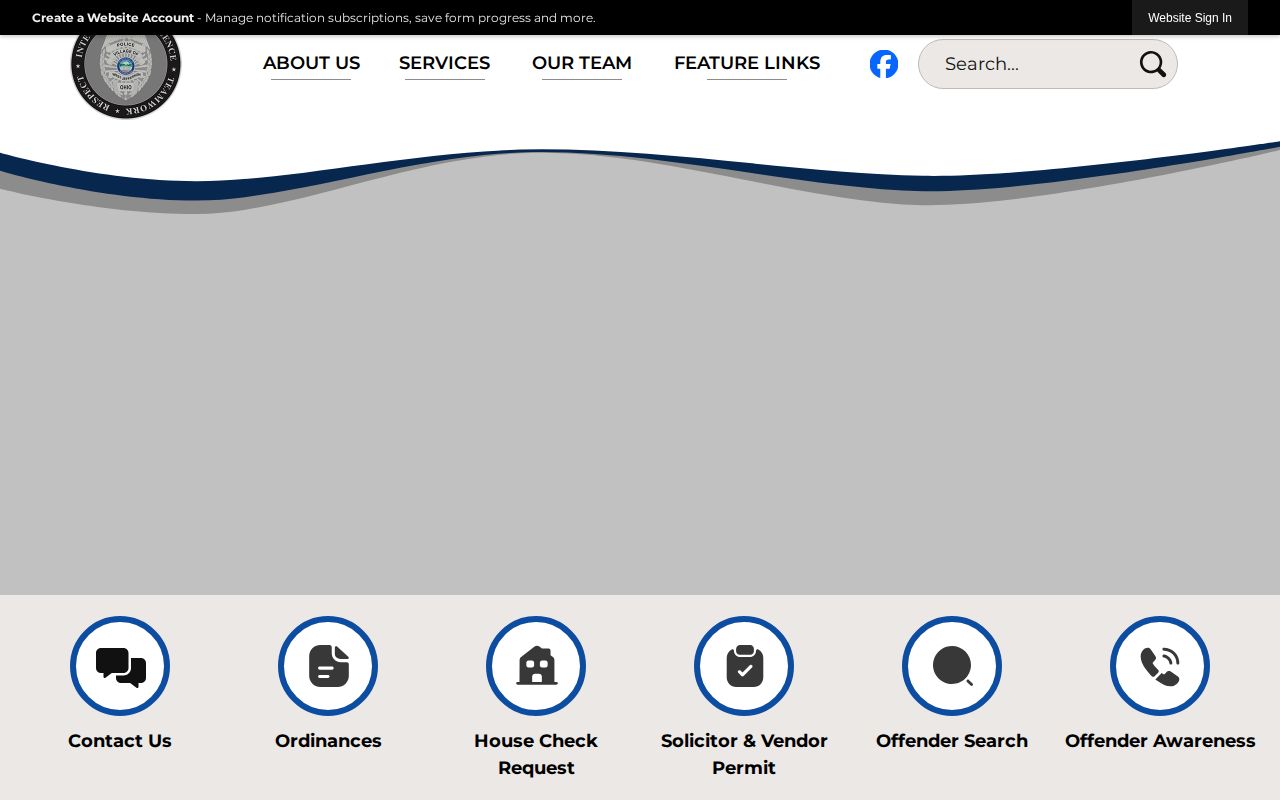Click the Ordinances text label
This screenshot has height=800, width=1280.
click(x=328, y=741)
